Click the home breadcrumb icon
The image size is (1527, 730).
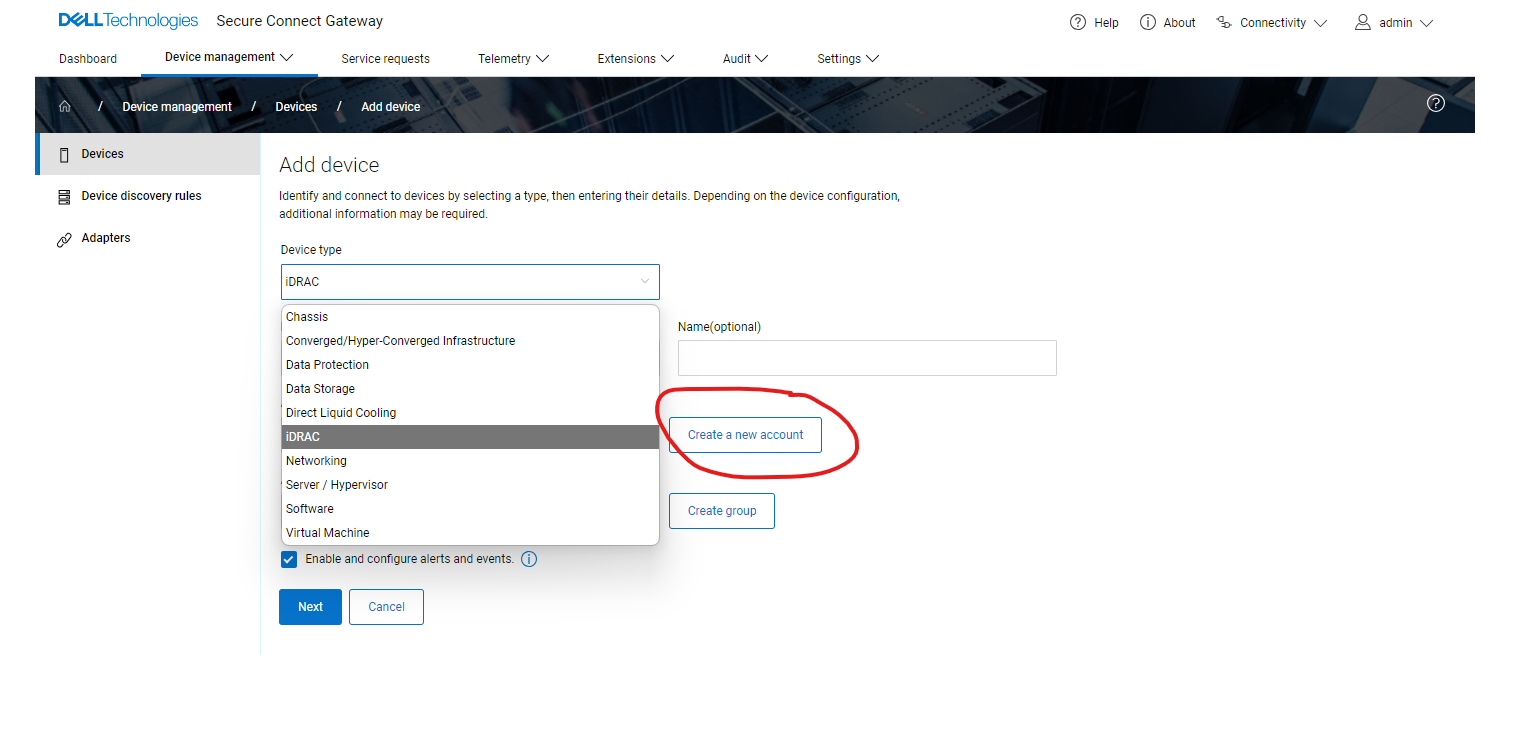tap(64, 105)
